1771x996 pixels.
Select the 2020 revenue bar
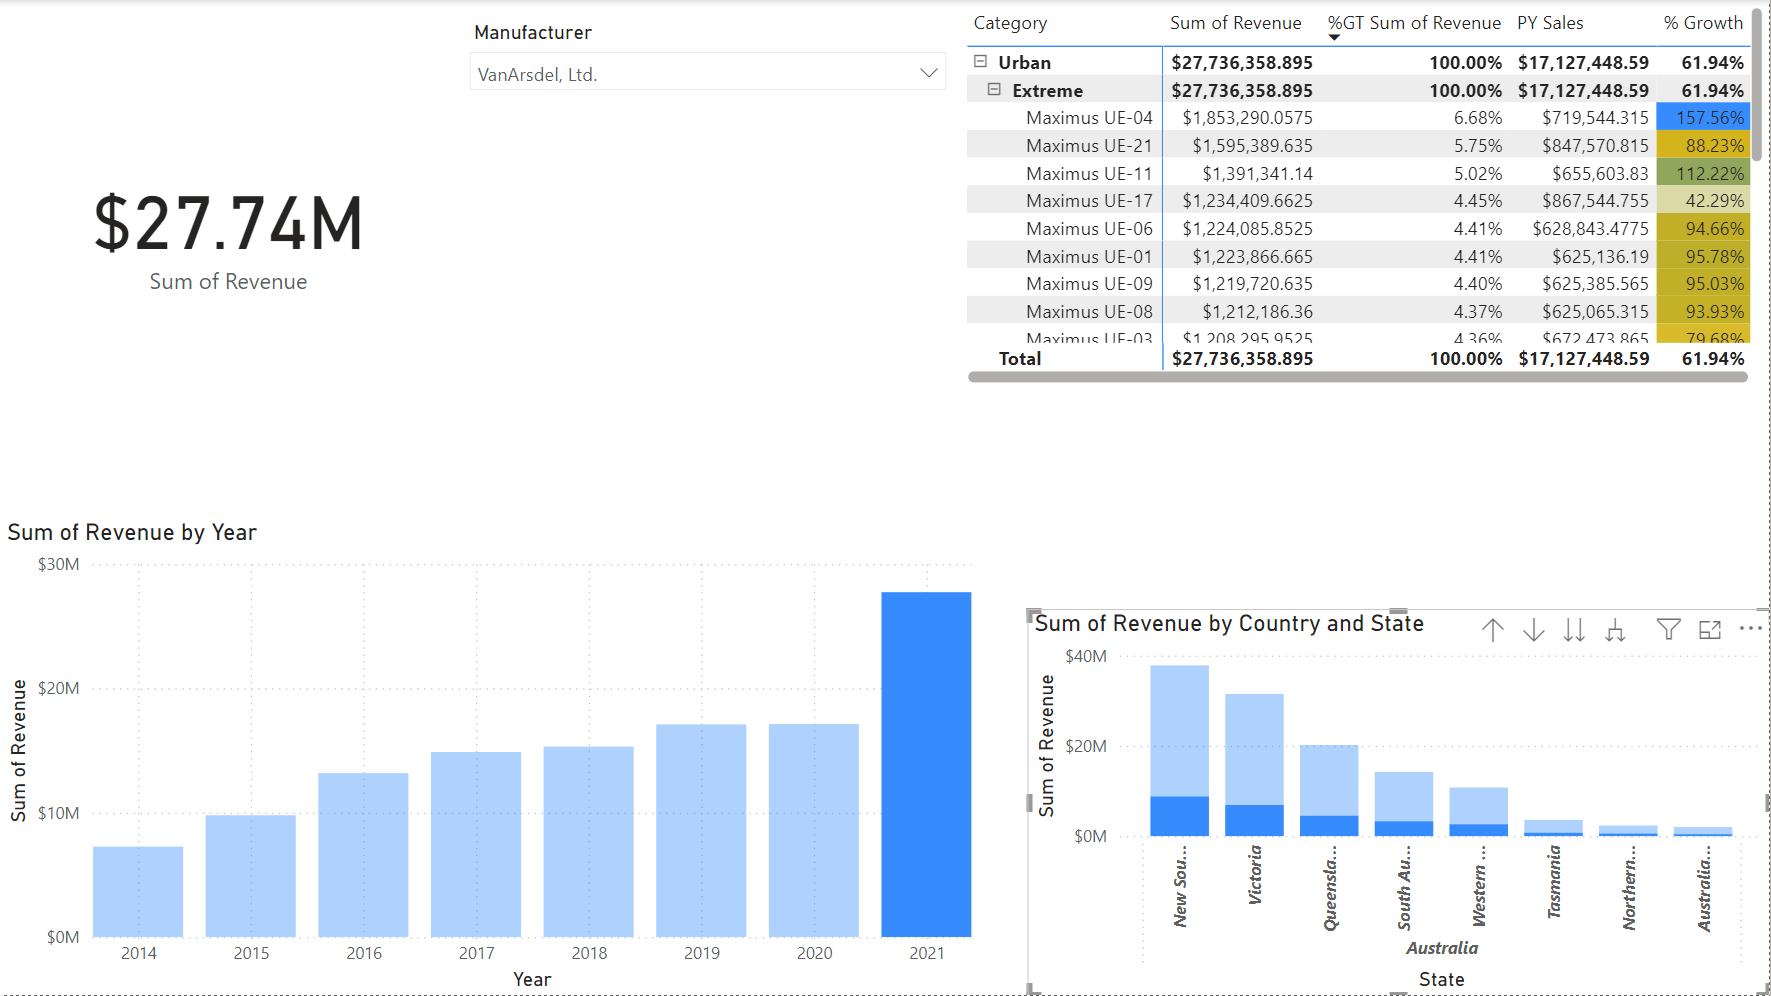814,830
